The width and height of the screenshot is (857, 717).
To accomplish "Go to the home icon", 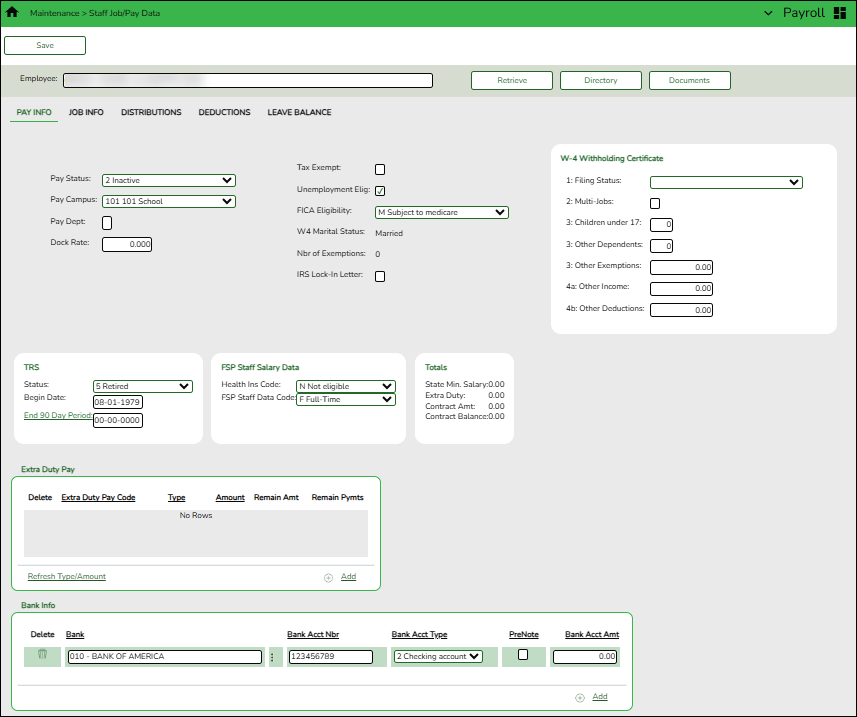I will tap(11, 12).
